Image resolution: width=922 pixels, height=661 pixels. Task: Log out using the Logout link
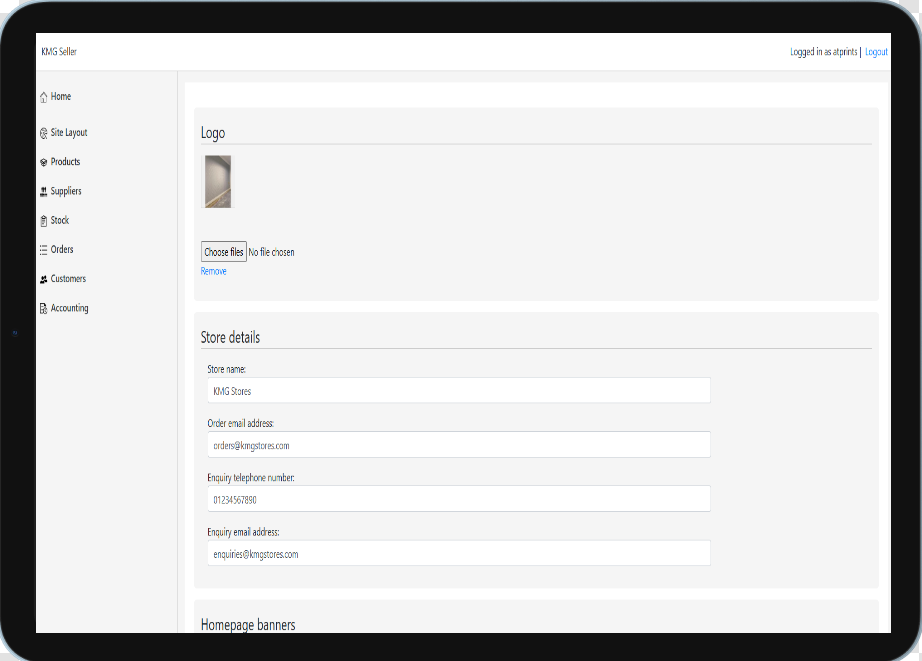[x=876, y=52]
